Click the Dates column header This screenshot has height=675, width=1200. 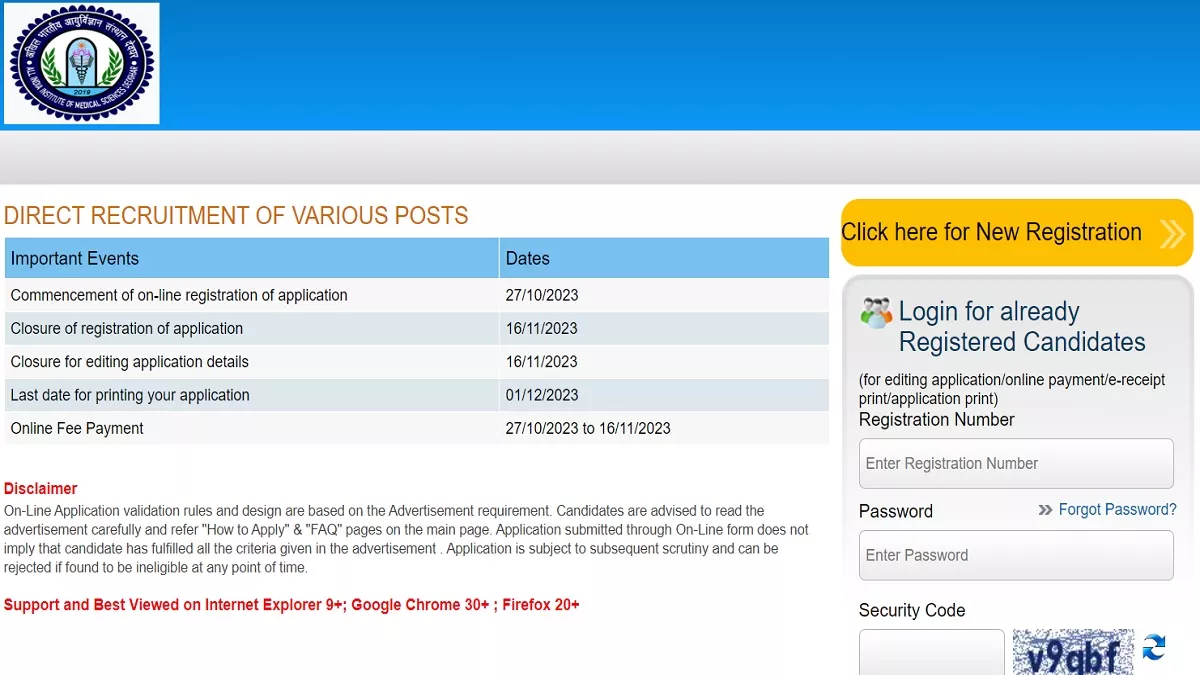coord(528,258)
